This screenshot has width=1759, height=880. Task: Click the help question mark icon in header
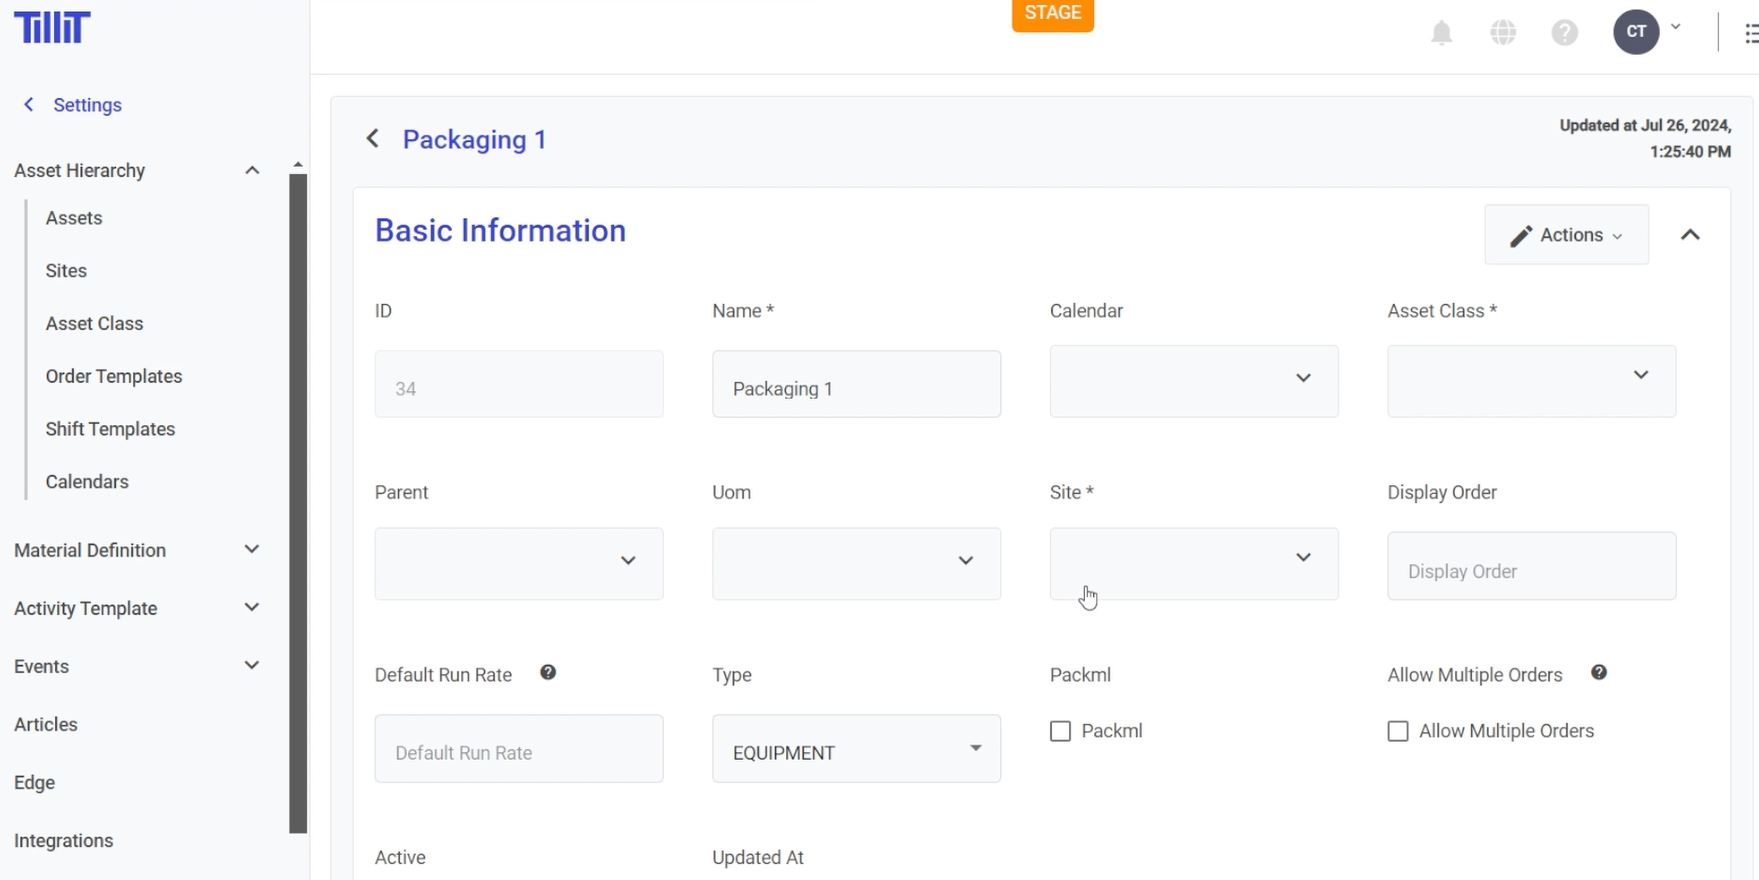click(x=1564, y=33)
